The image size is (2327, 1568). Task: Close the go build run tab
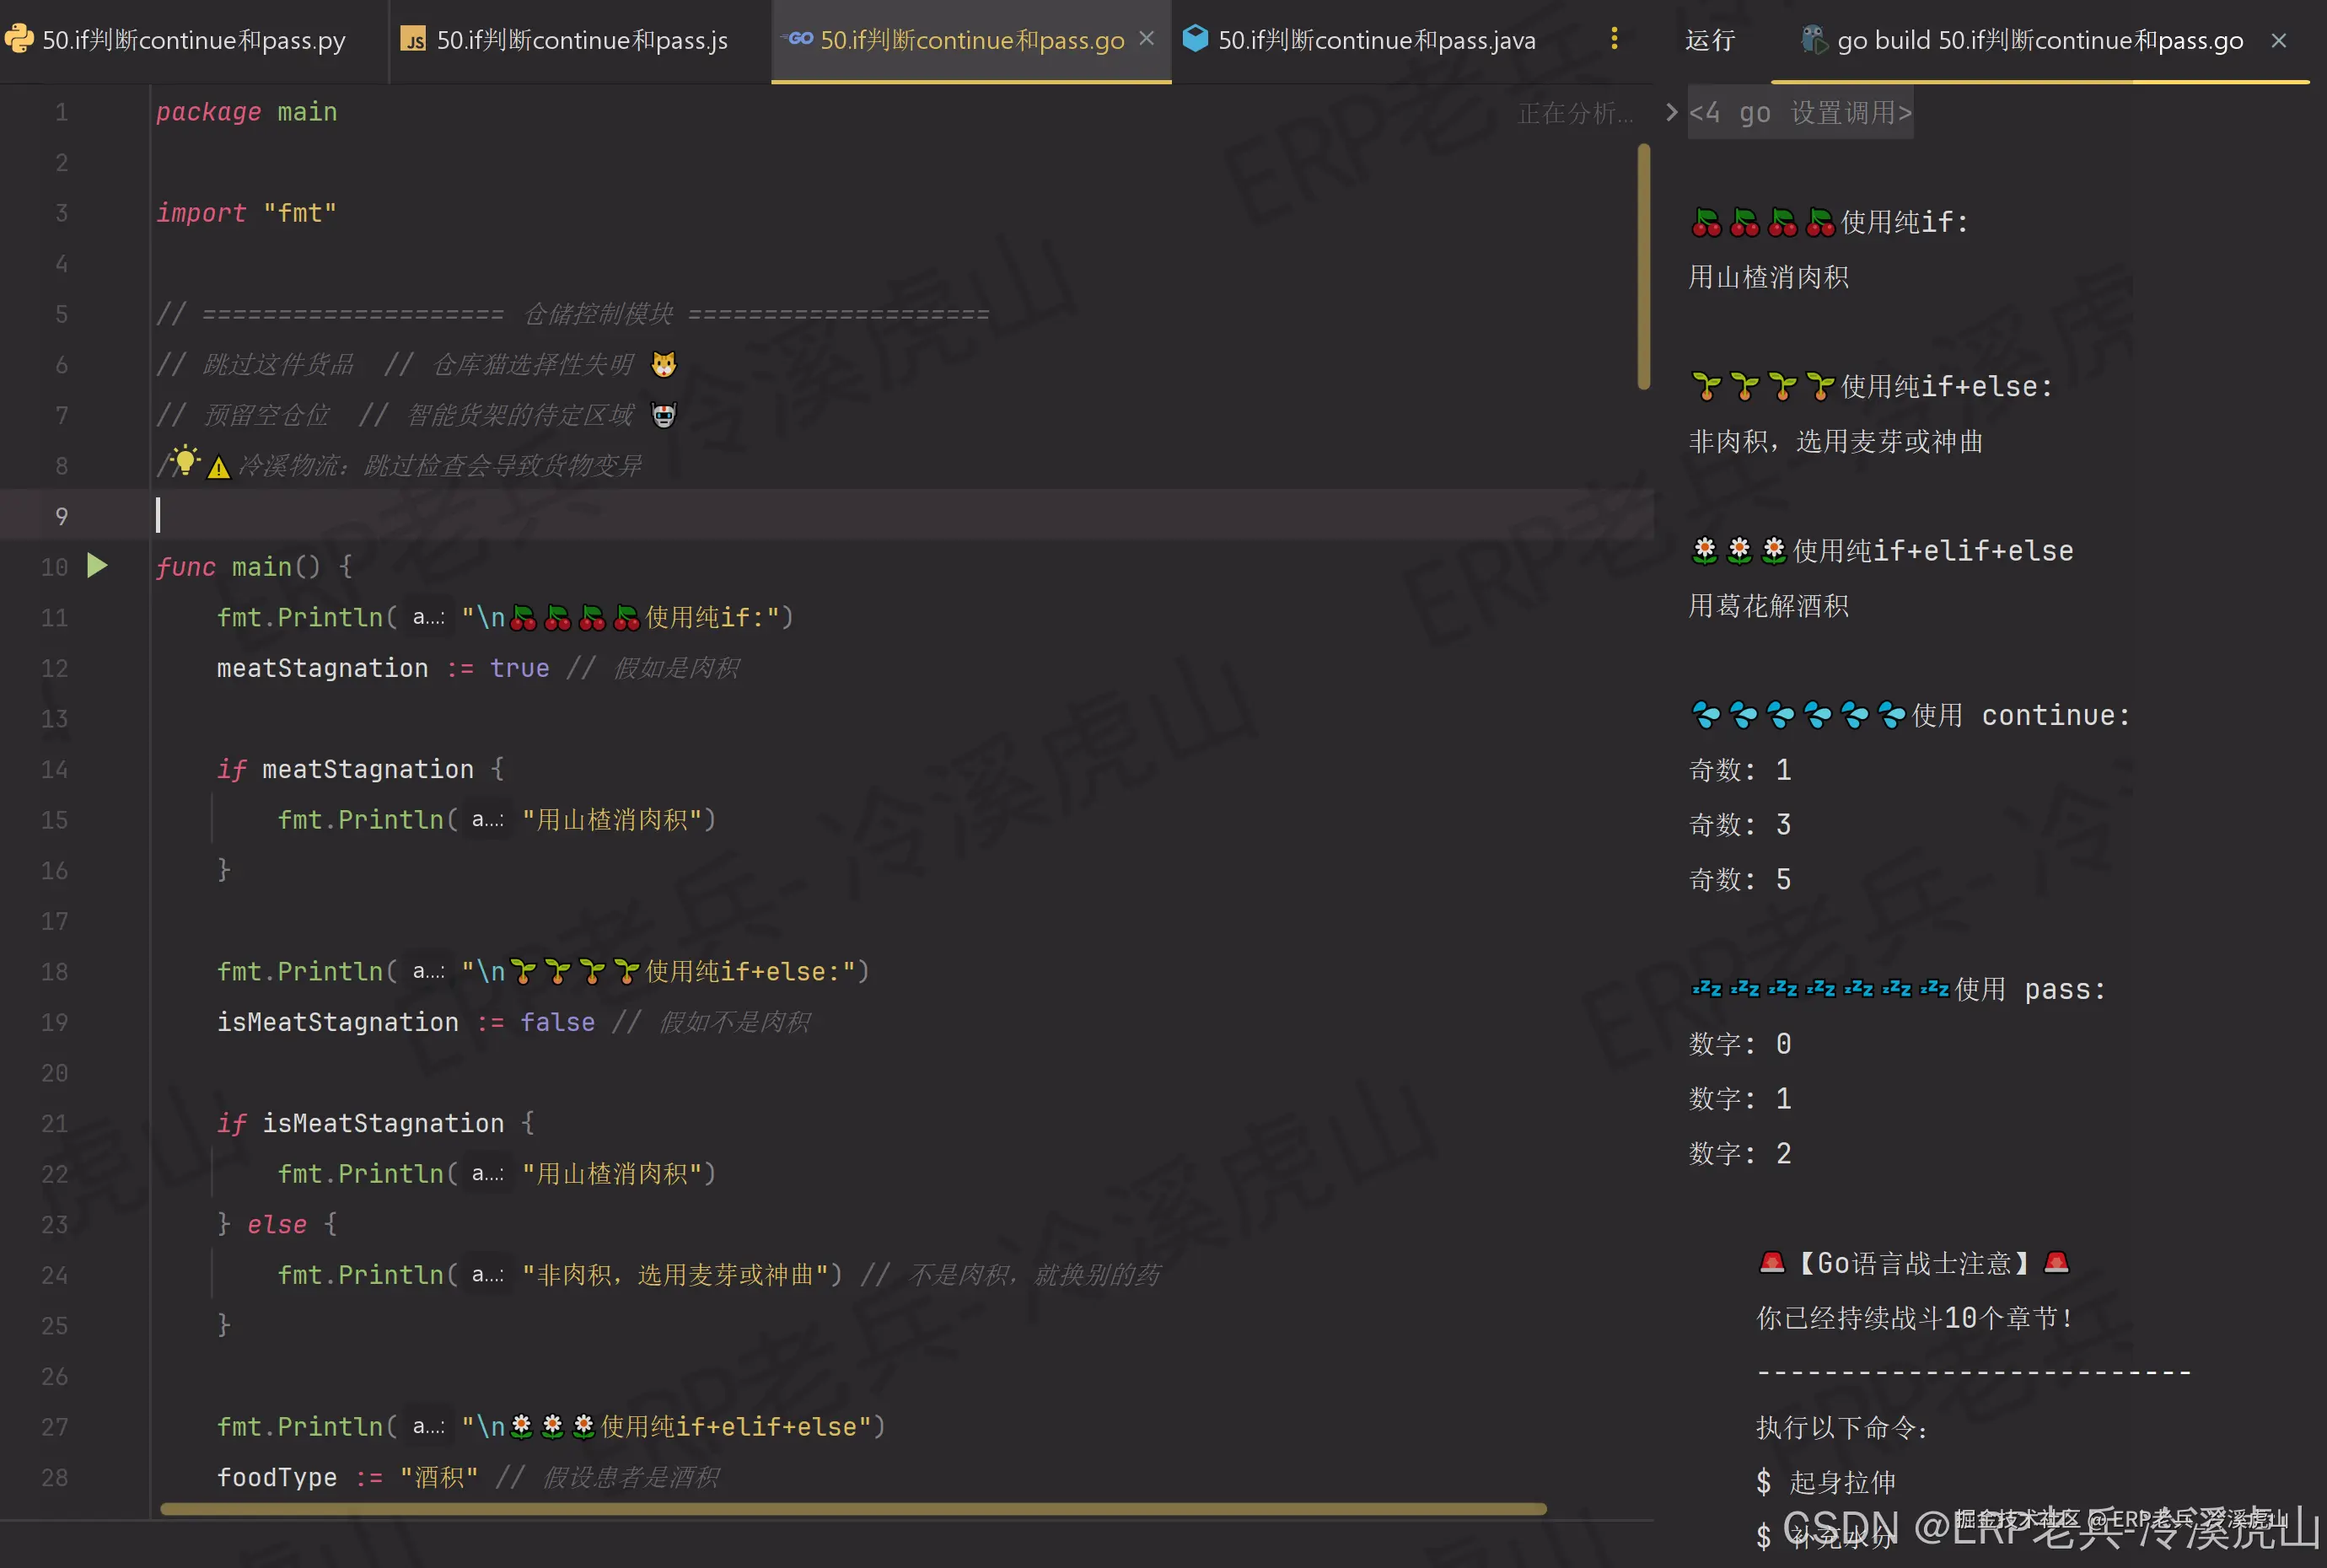pos(2279,40)
